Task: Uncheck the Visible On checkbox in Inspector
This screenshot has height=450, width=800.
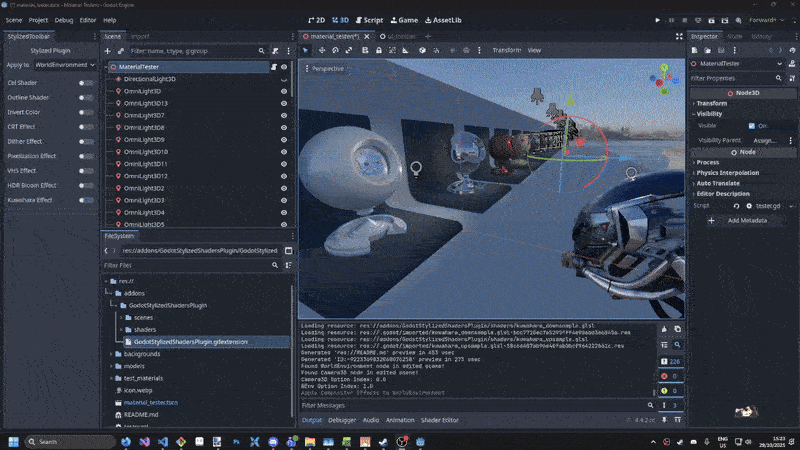Action: pos(752,126)
